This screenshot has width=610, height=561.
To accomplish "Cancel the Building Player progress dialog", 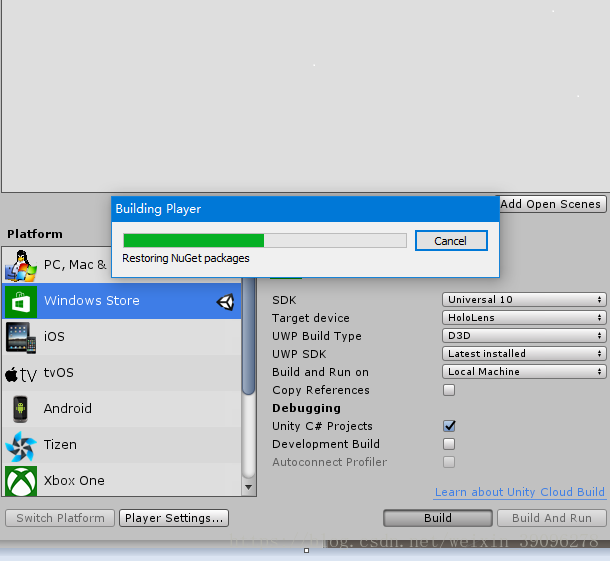I will pyautogui.click(x=451, y=241).
